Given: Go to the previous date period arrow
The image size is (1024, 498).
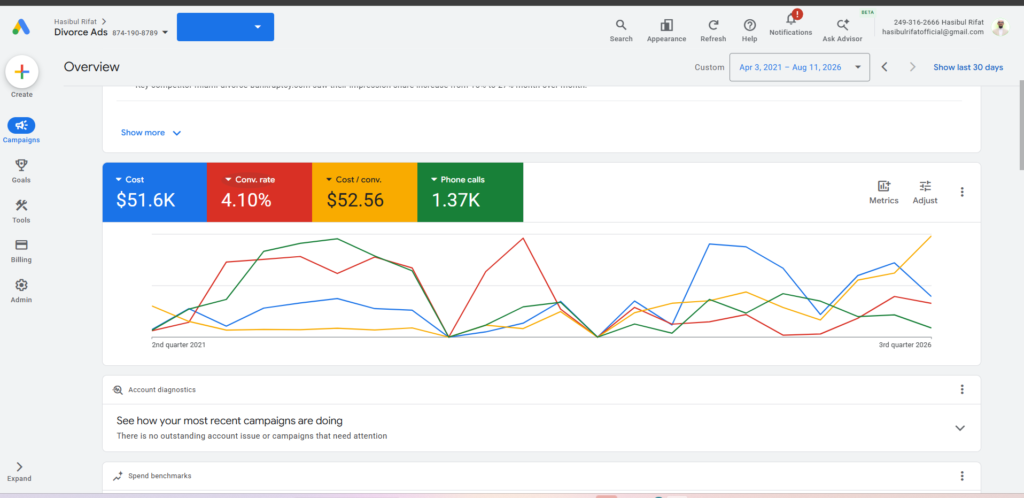Looking at the screenshot, I should tap(884, 67).
